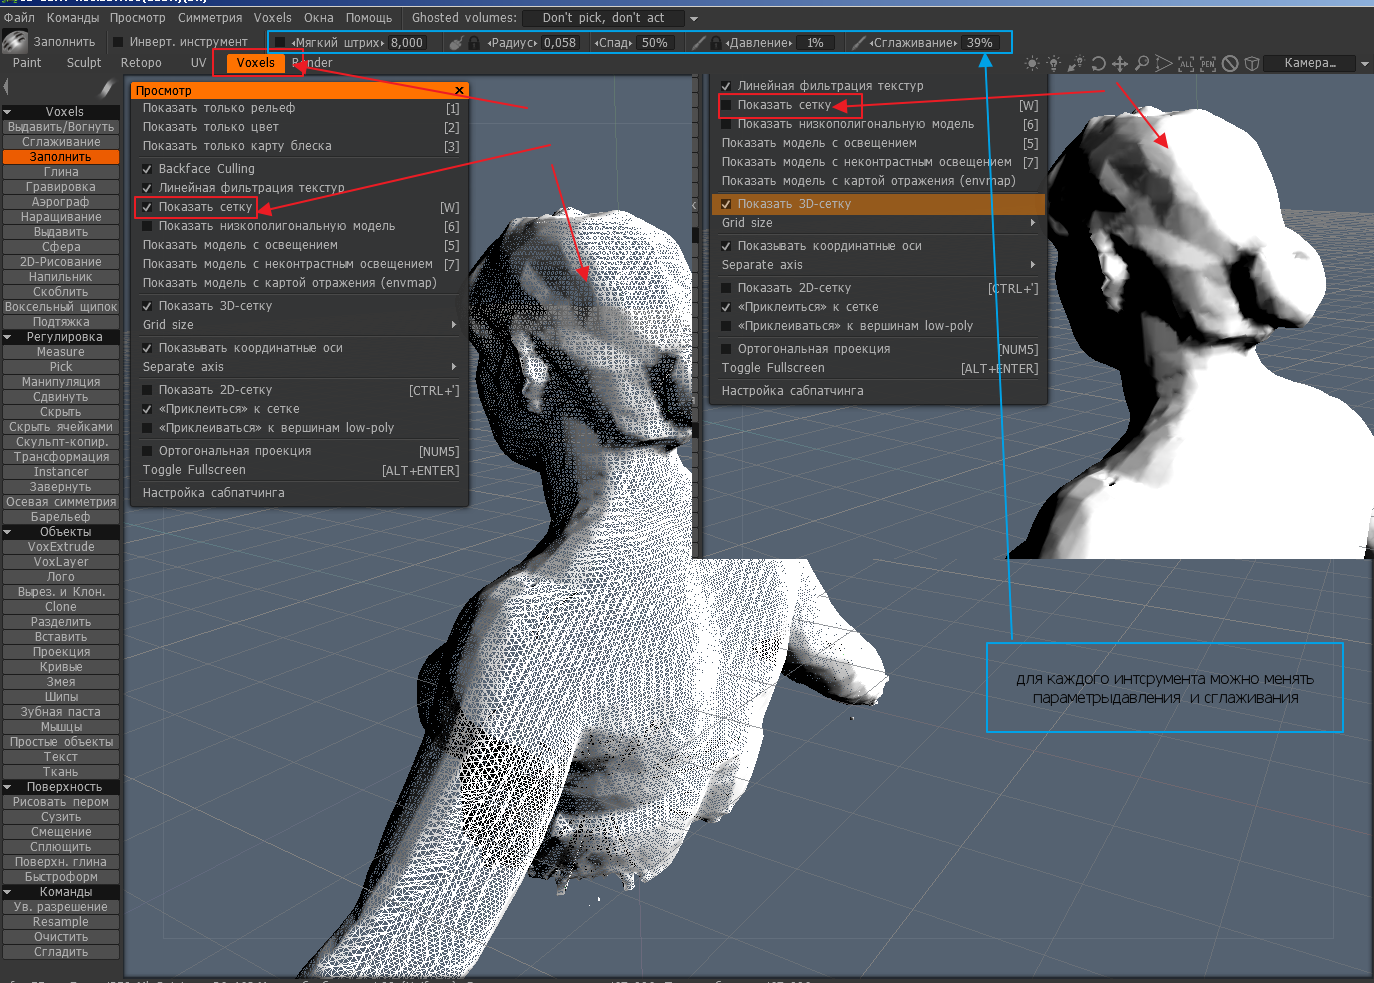
Task: Click the sun lighting icon in top toolbar
Action: click(1032, 63)
